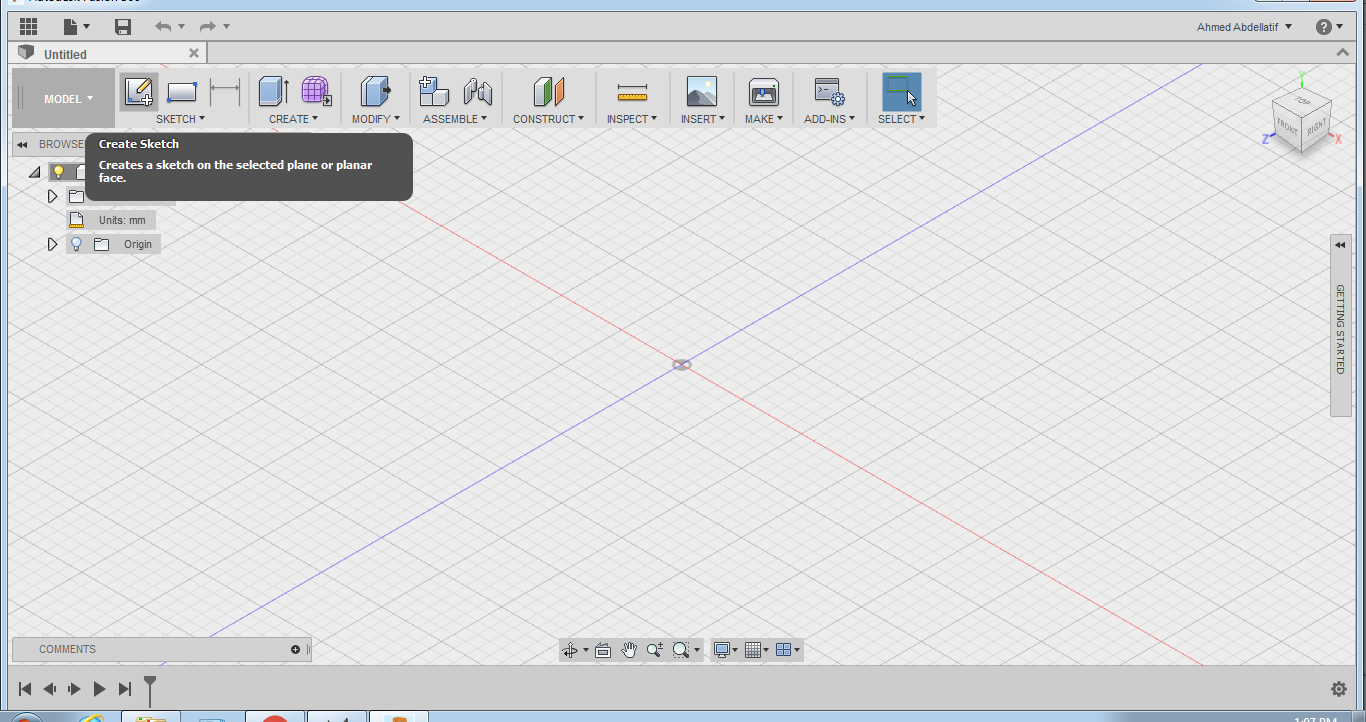The image size is (1366, 722).
Task: Click the Undo arrow
Action: pos(163,26)
